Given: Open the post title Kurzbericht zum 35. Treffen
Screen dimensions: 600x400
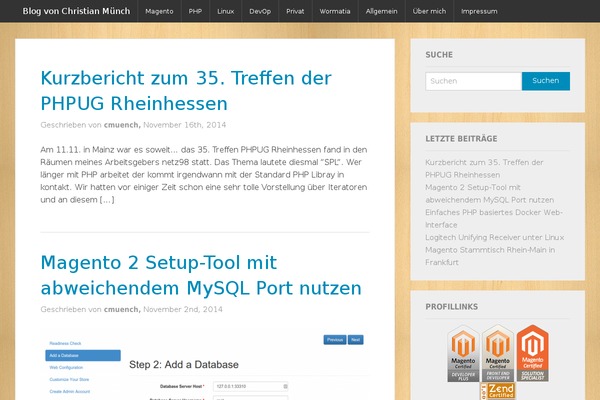Looking at the screenshot, I should [186, 90].
